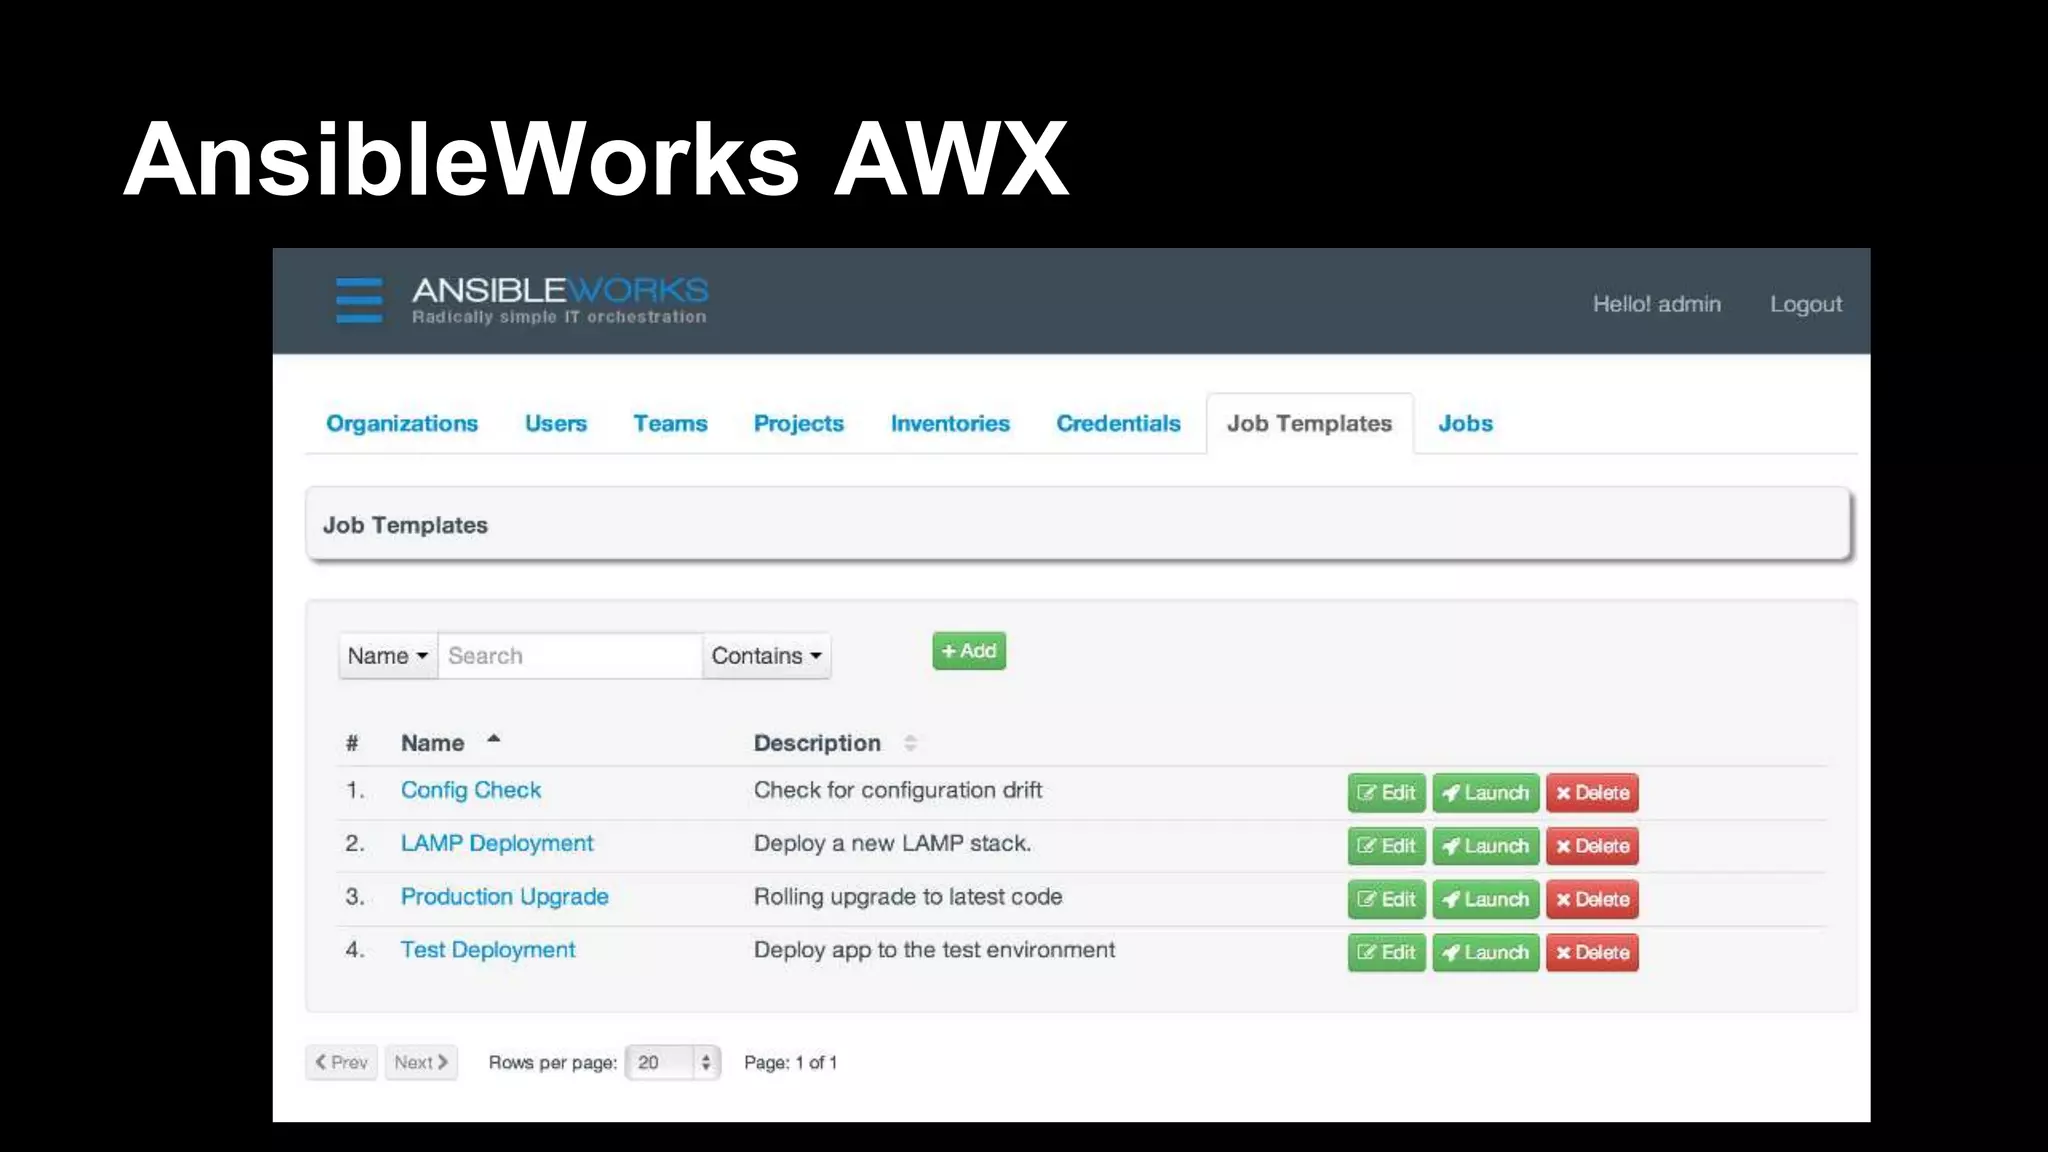
Task: Open the Name search field dropdown
Action: (x=388, y=656)
